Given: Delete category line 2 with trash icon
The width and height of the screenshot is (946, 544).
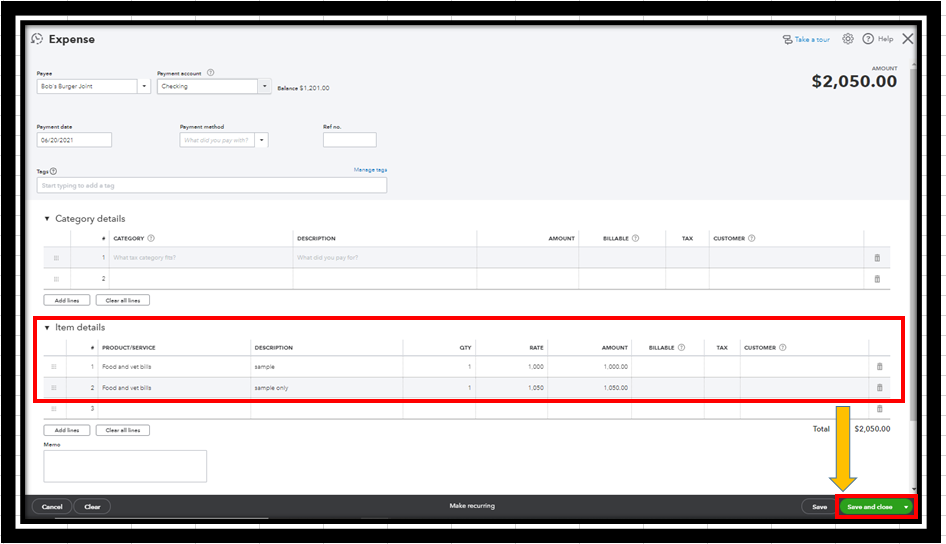Looking at the screenshot, I should (877, 279).
